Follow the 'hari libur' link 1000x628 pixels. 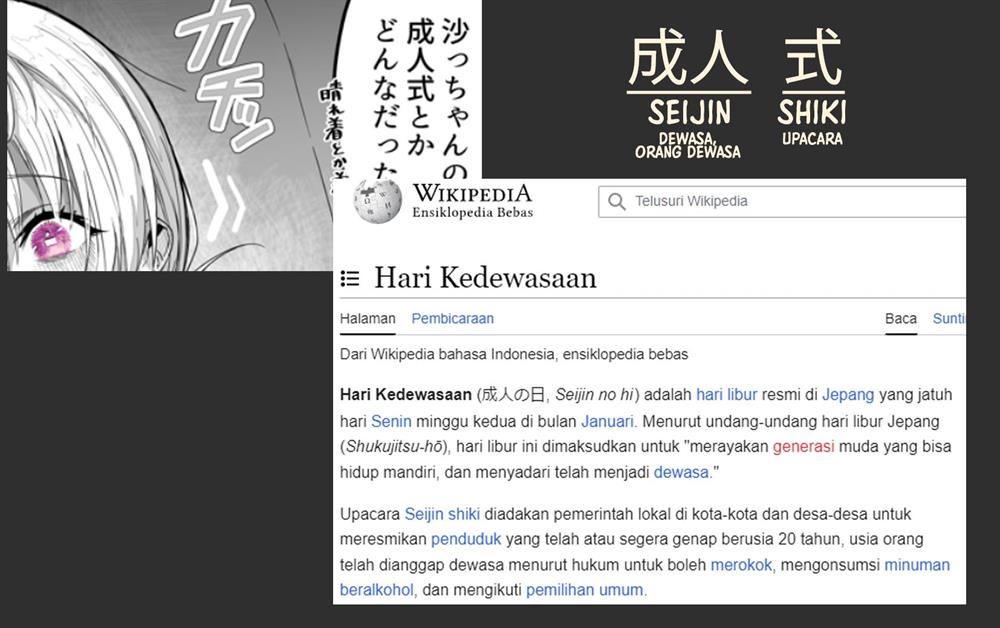[726, 394]
